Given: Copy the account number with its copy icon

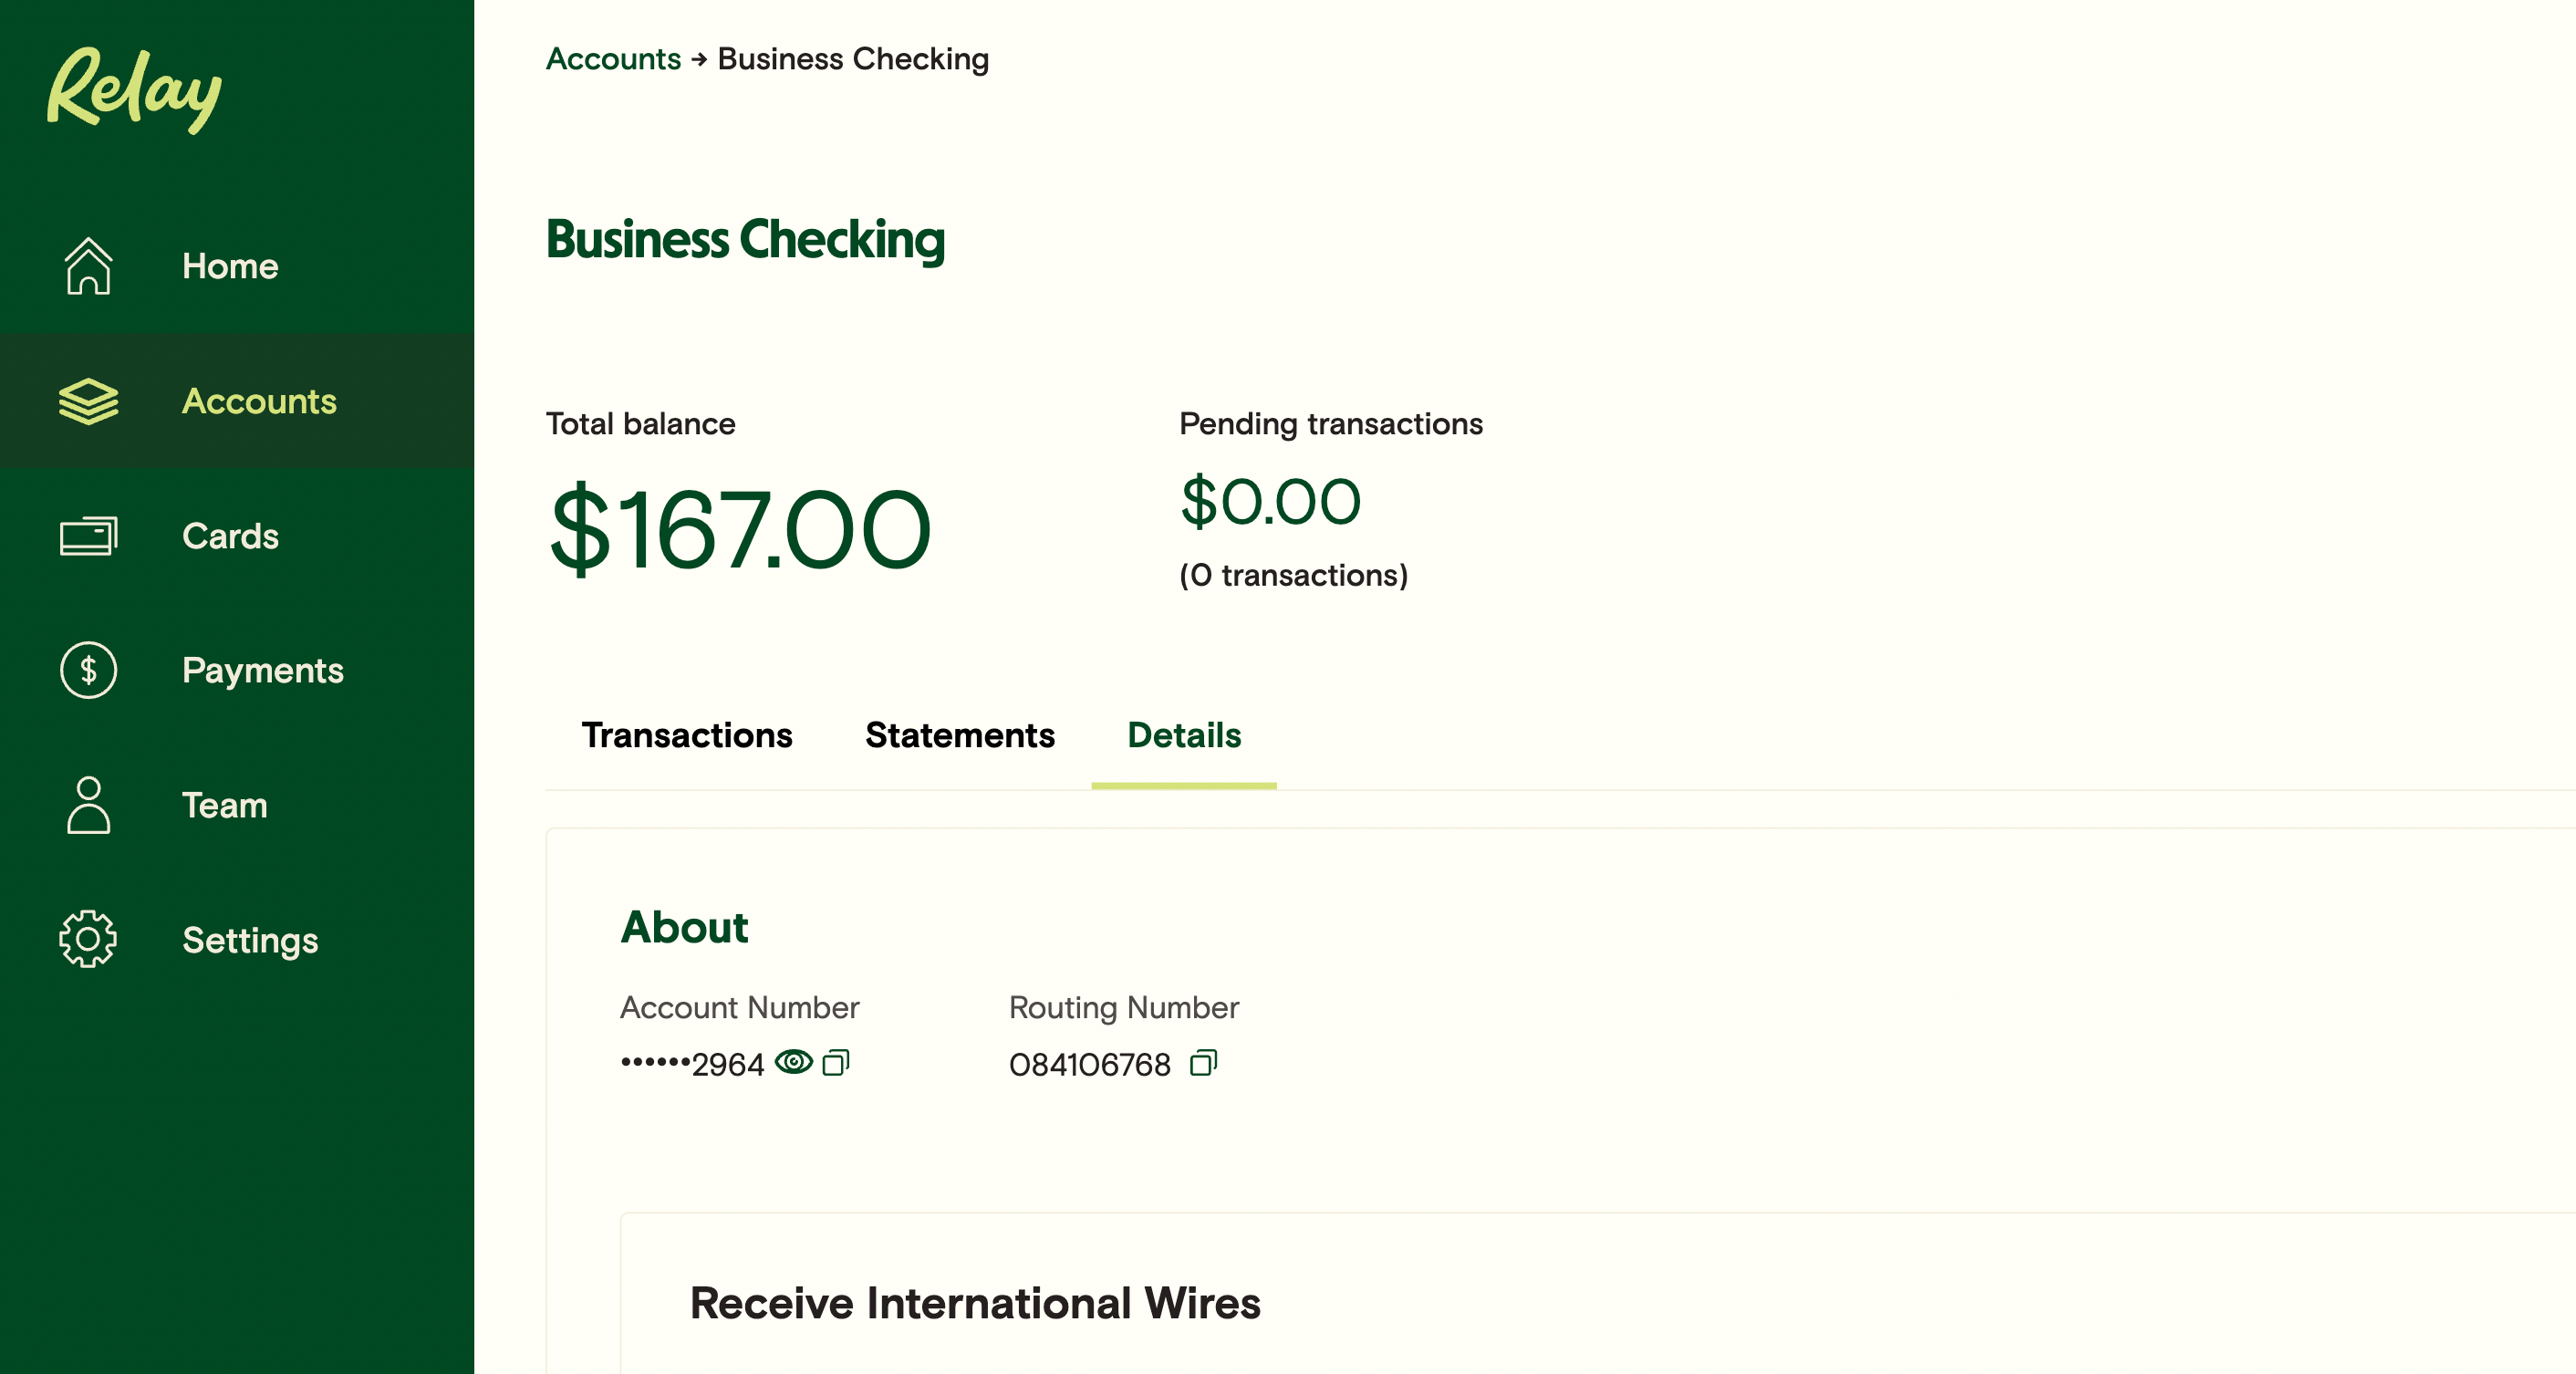Looking at the screenshot, I should 837,1063.
